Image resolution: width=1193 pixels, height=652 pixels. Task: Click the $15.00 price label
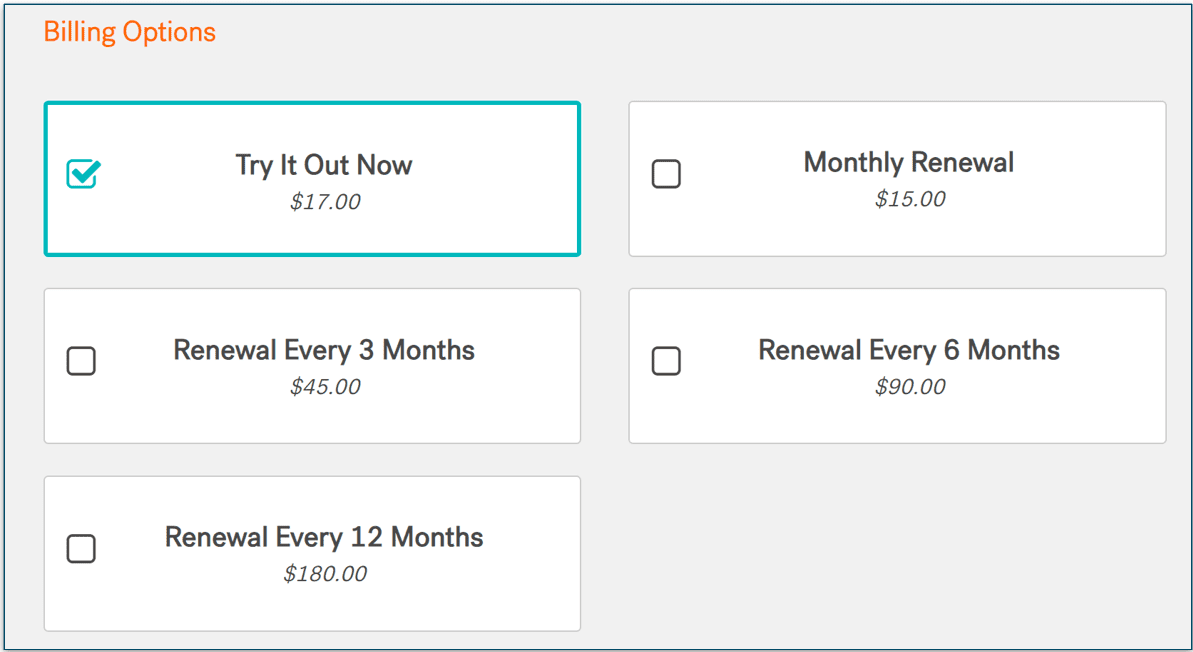[908, 199]
